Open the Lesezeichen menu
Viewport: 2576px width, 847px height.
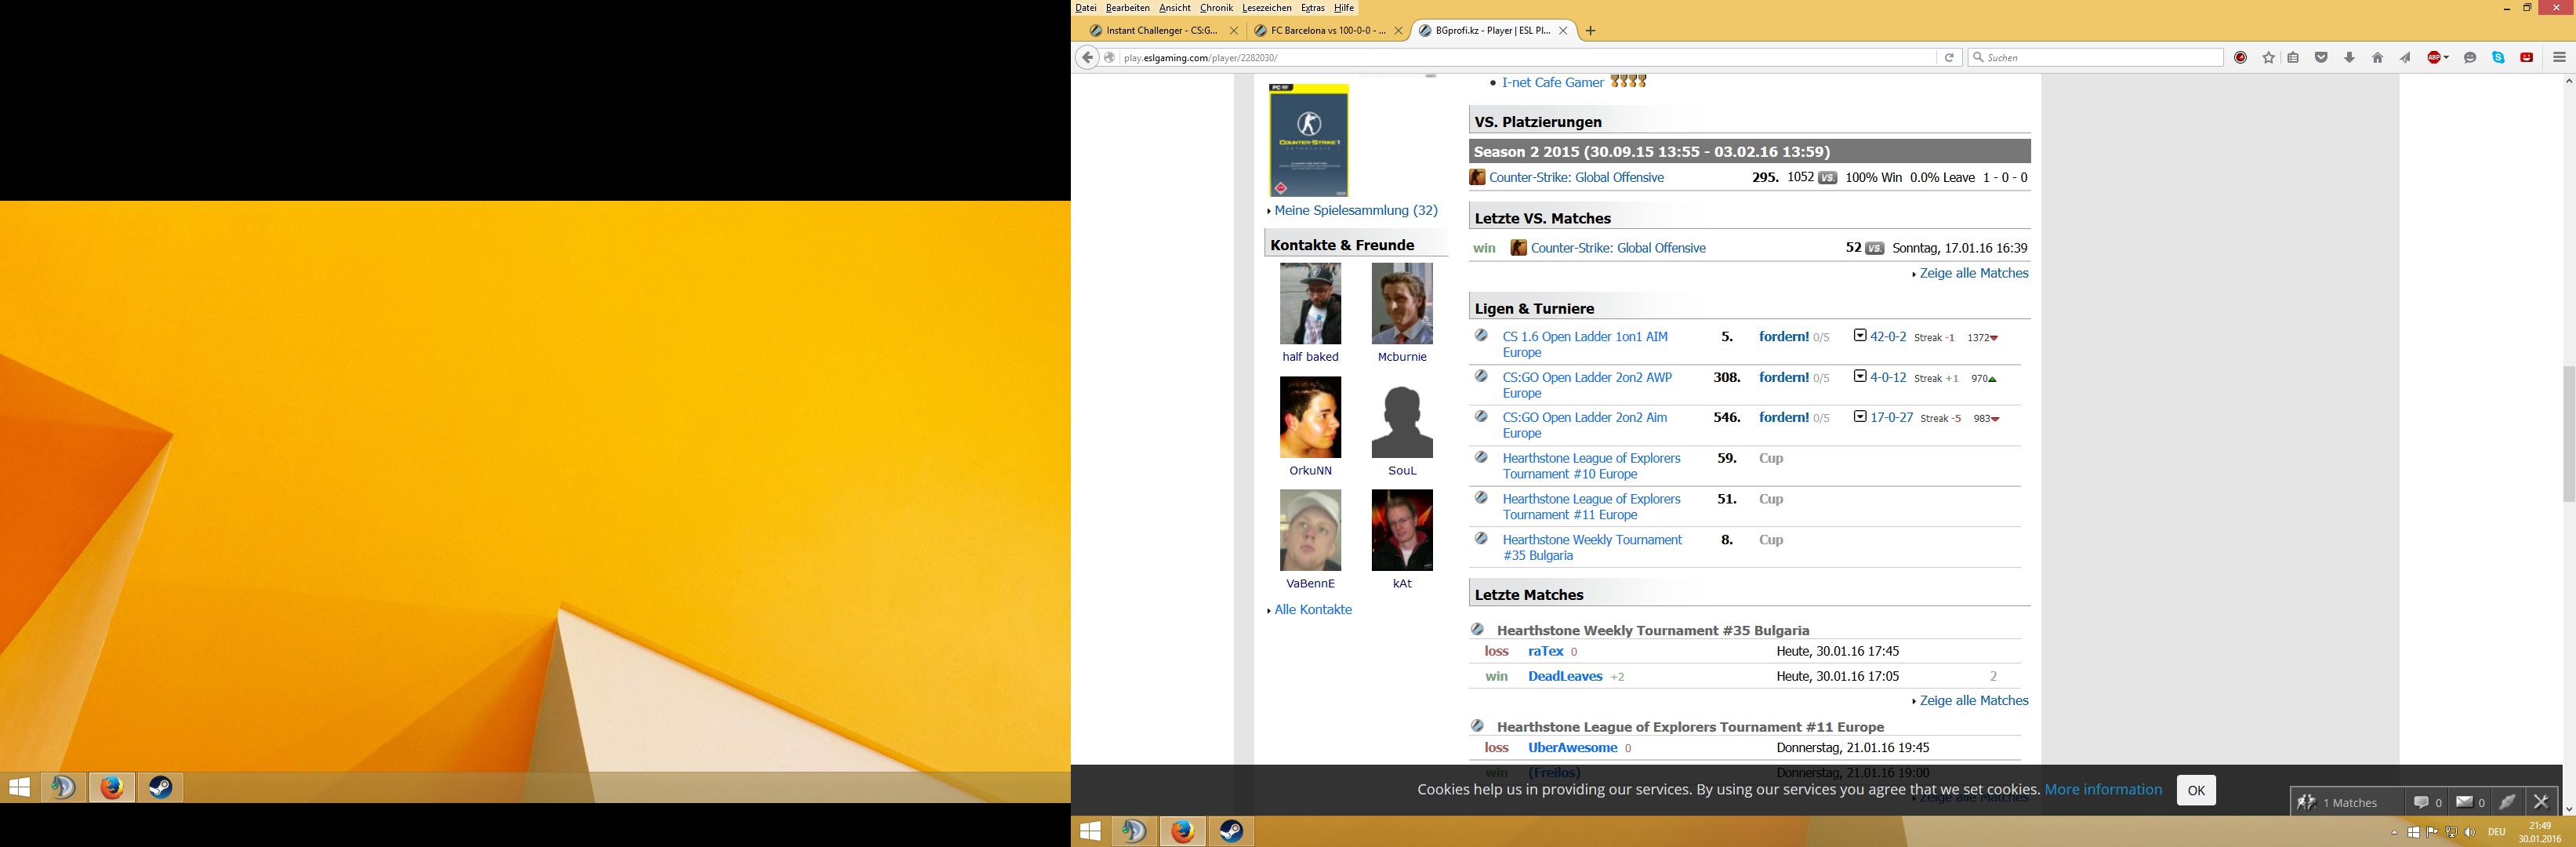pyautogui.click(x=1266, y=8)
